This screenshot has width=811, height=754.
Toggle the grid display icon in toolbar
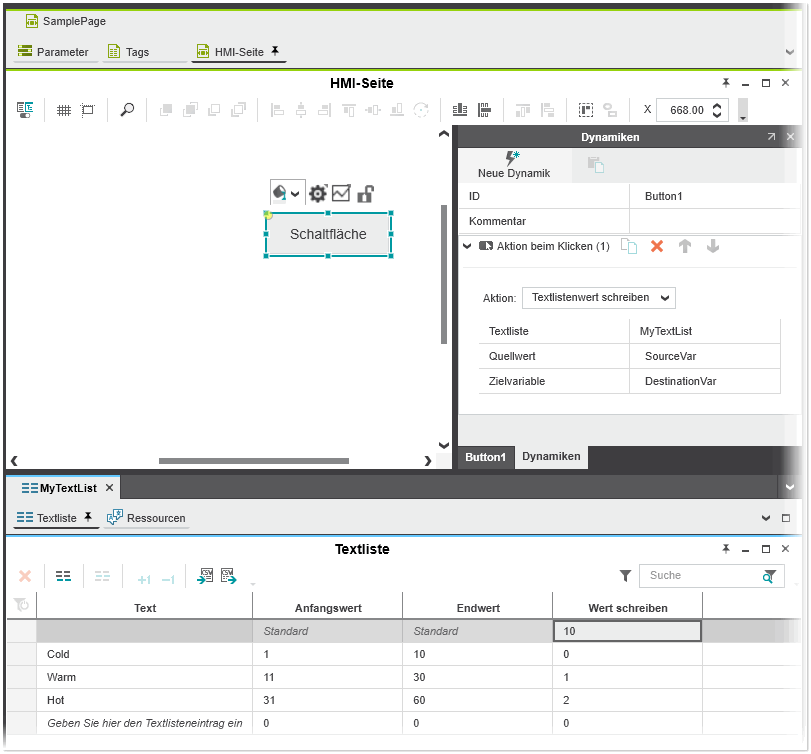pyautogui.click(x=63, y=110)
